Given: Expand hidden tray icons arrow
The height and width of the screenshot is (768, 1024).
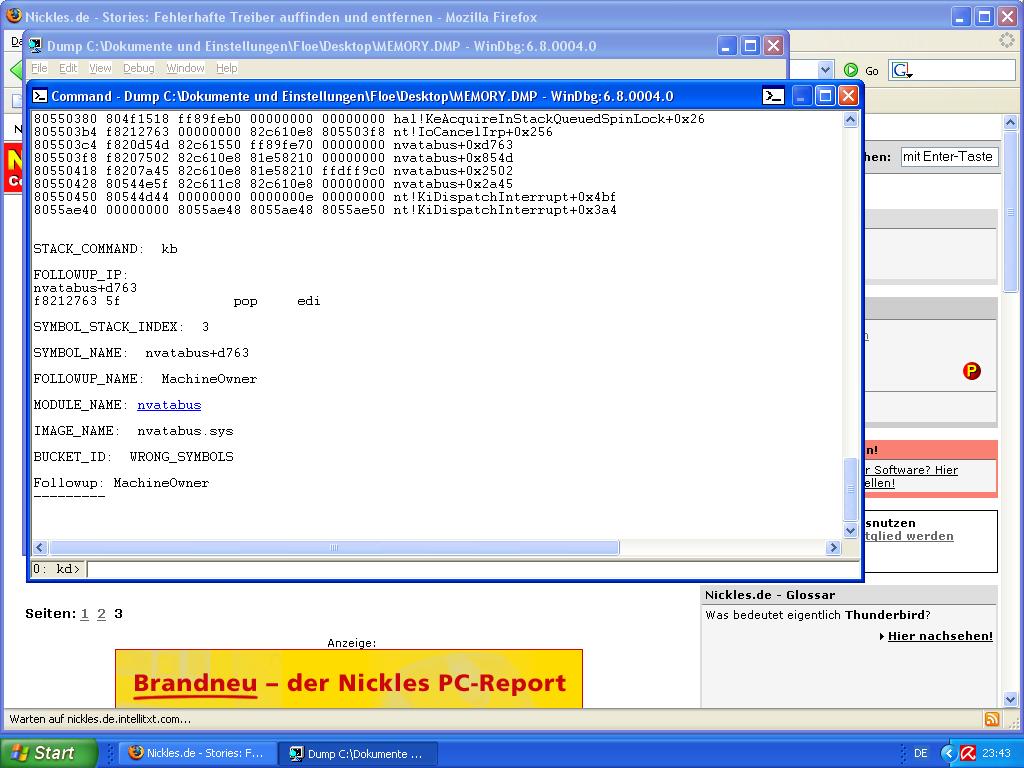Looking at the screenshot, I should (x=948, y=753).
